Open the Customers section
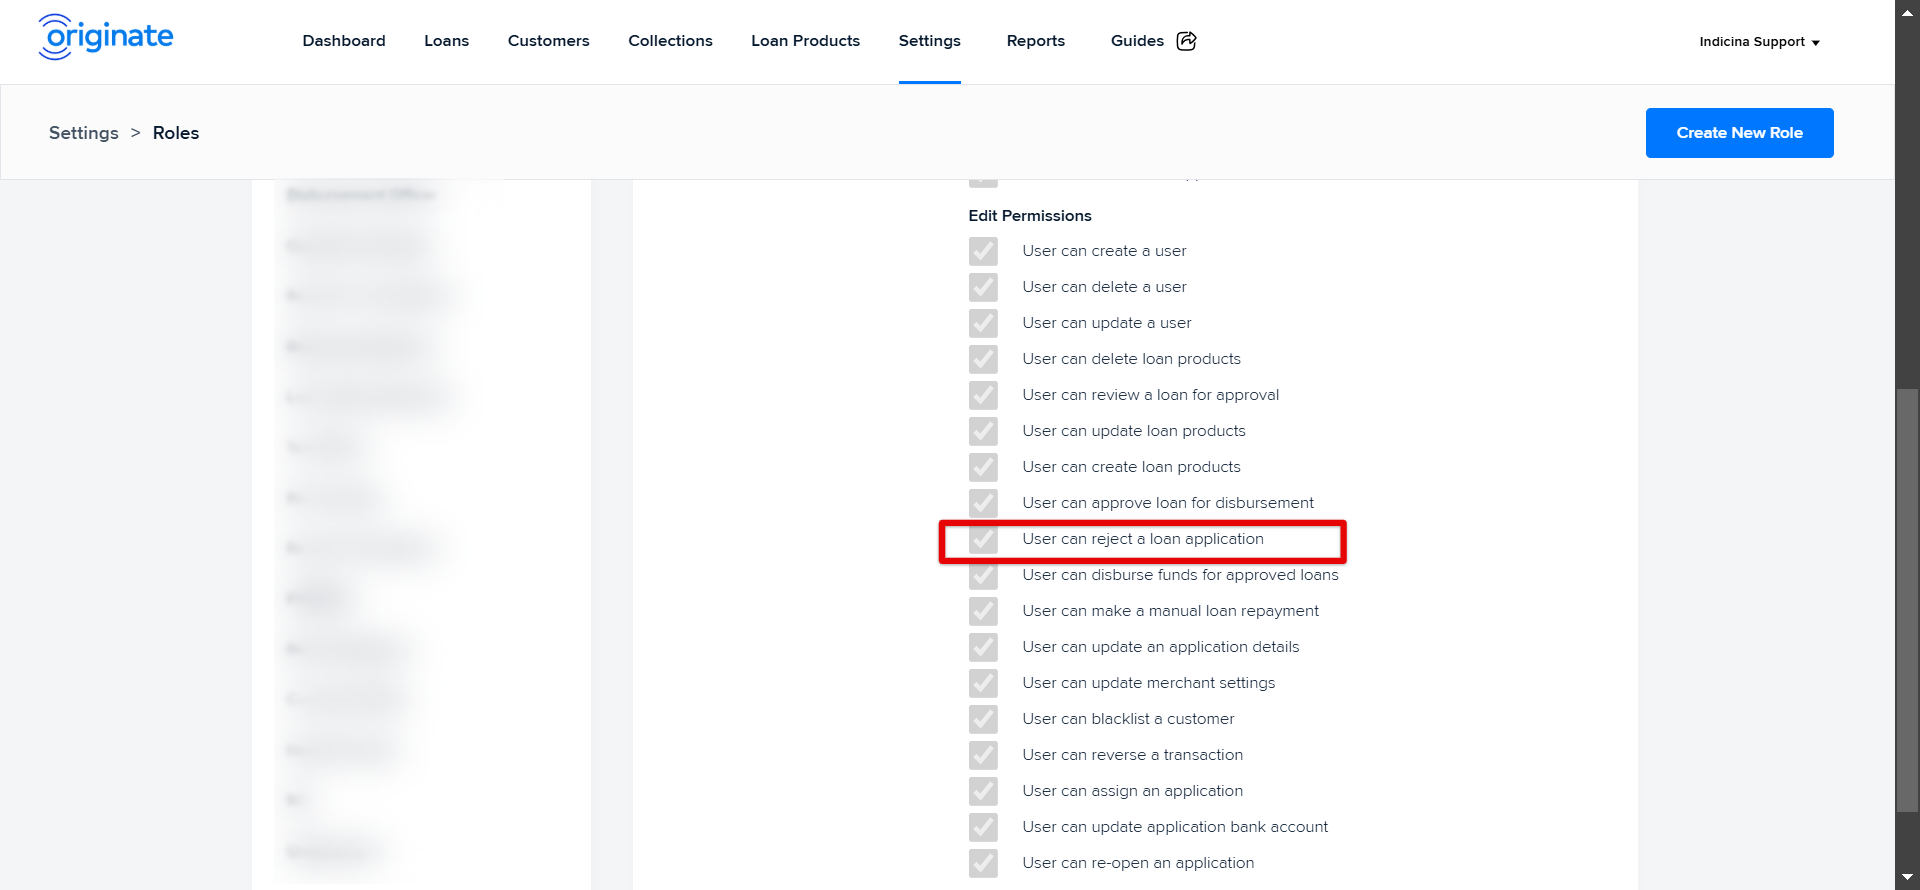The width and height of the screenshot is (1920, 890). click(548, 41)
